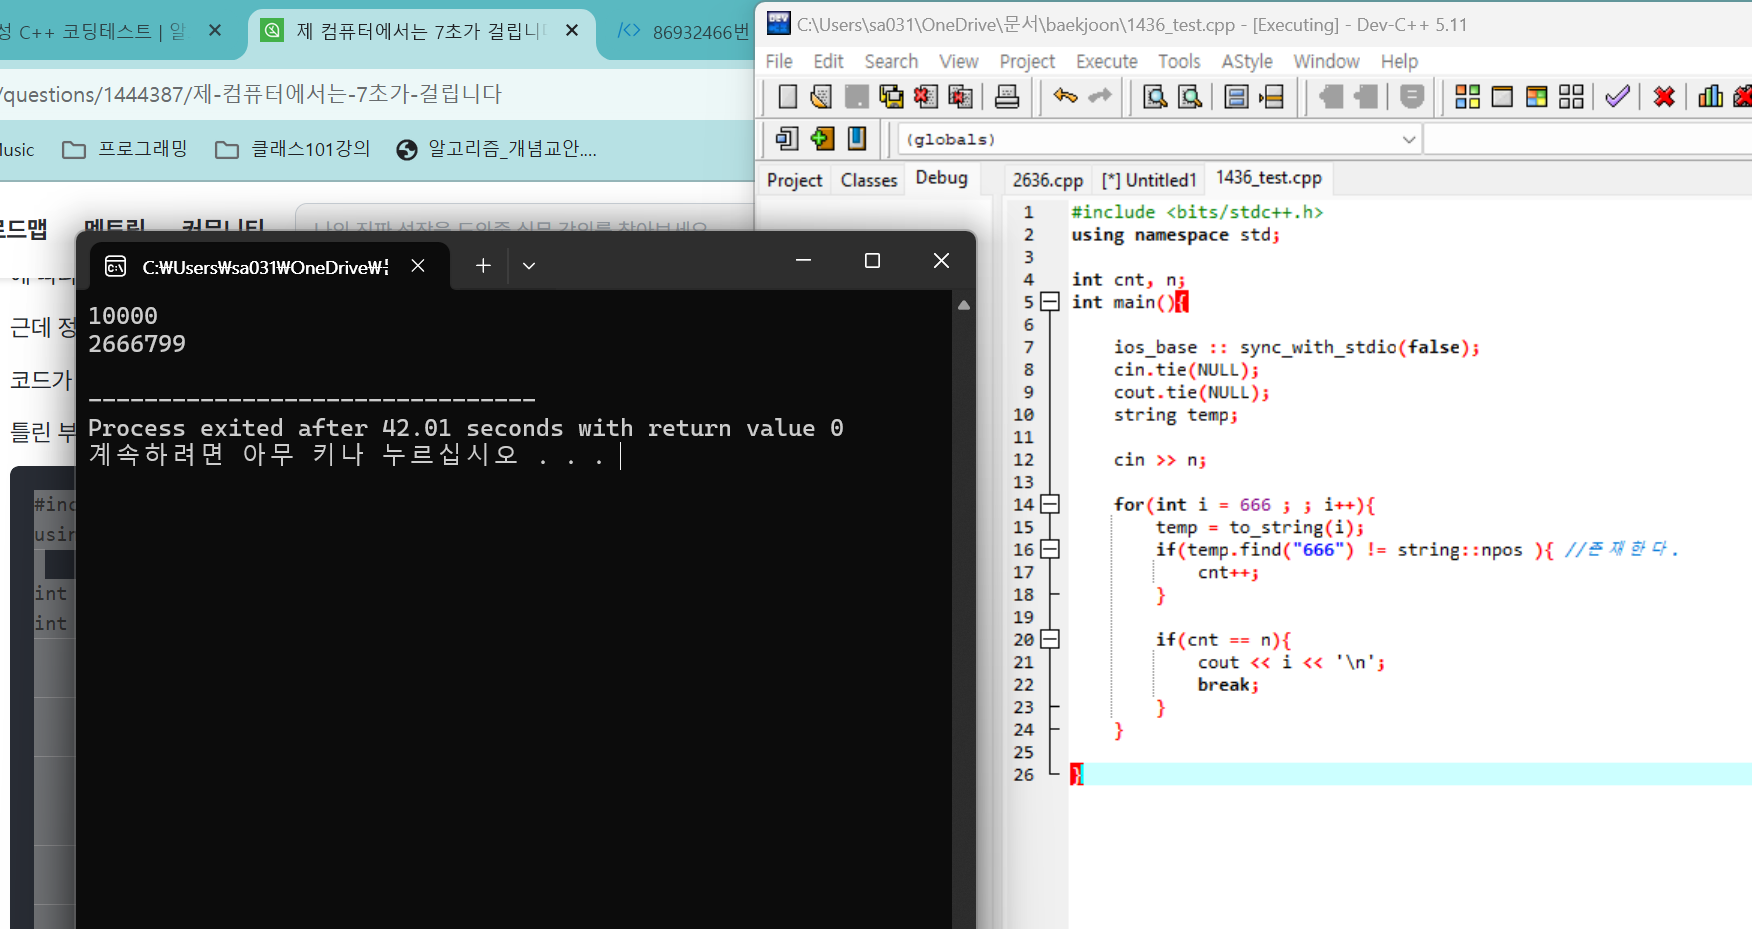1752x929 pixels.
Task: Switch to the Classes side panel tab
Action: (x=869, y=180)
